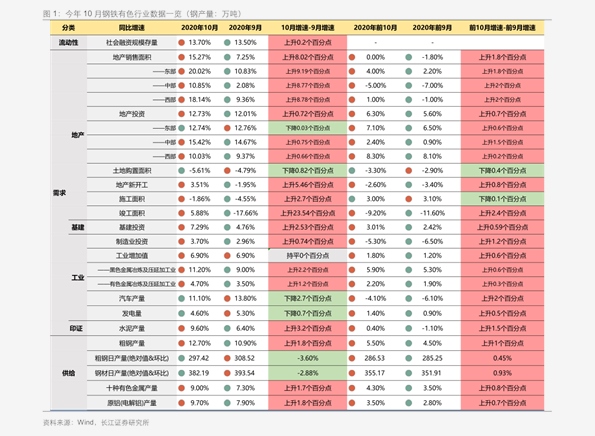Viewport: 595px width, 436px height.
Task: Click the 十种有色金属产量 row label
Action: (132, 388)
